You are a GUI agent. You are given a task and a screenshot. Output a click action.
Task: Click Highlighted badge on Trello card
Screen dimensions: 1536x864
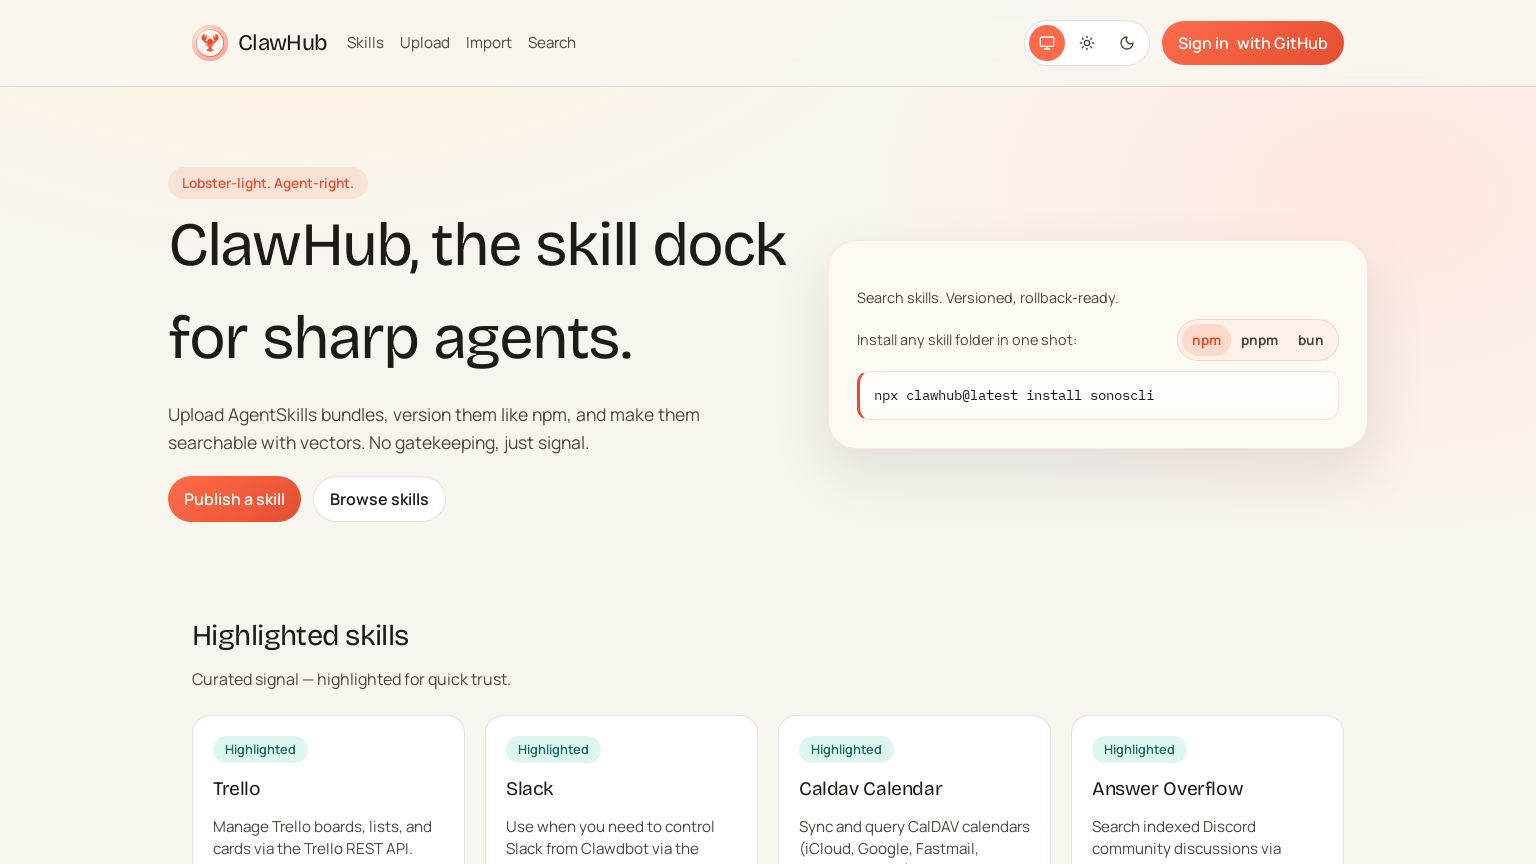260,749
